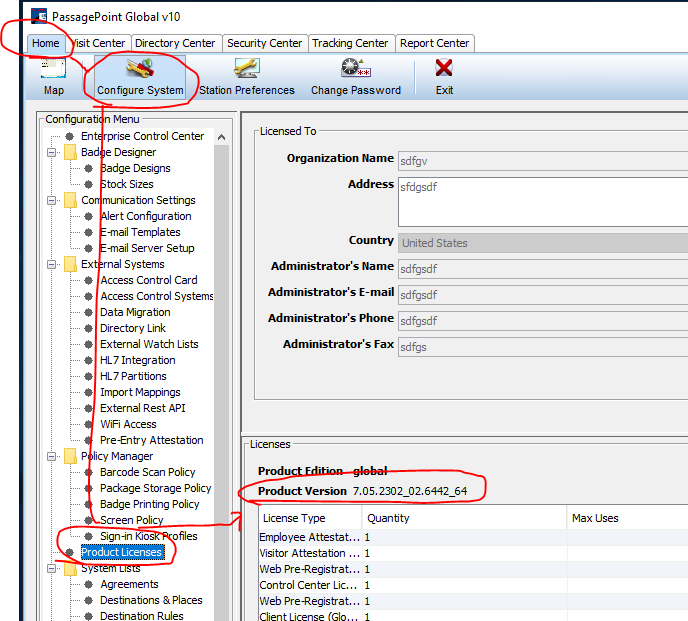Click bullet icon beside Enterprise Control Center
This screenshot has height=621, width=688.
coord(69,136)
